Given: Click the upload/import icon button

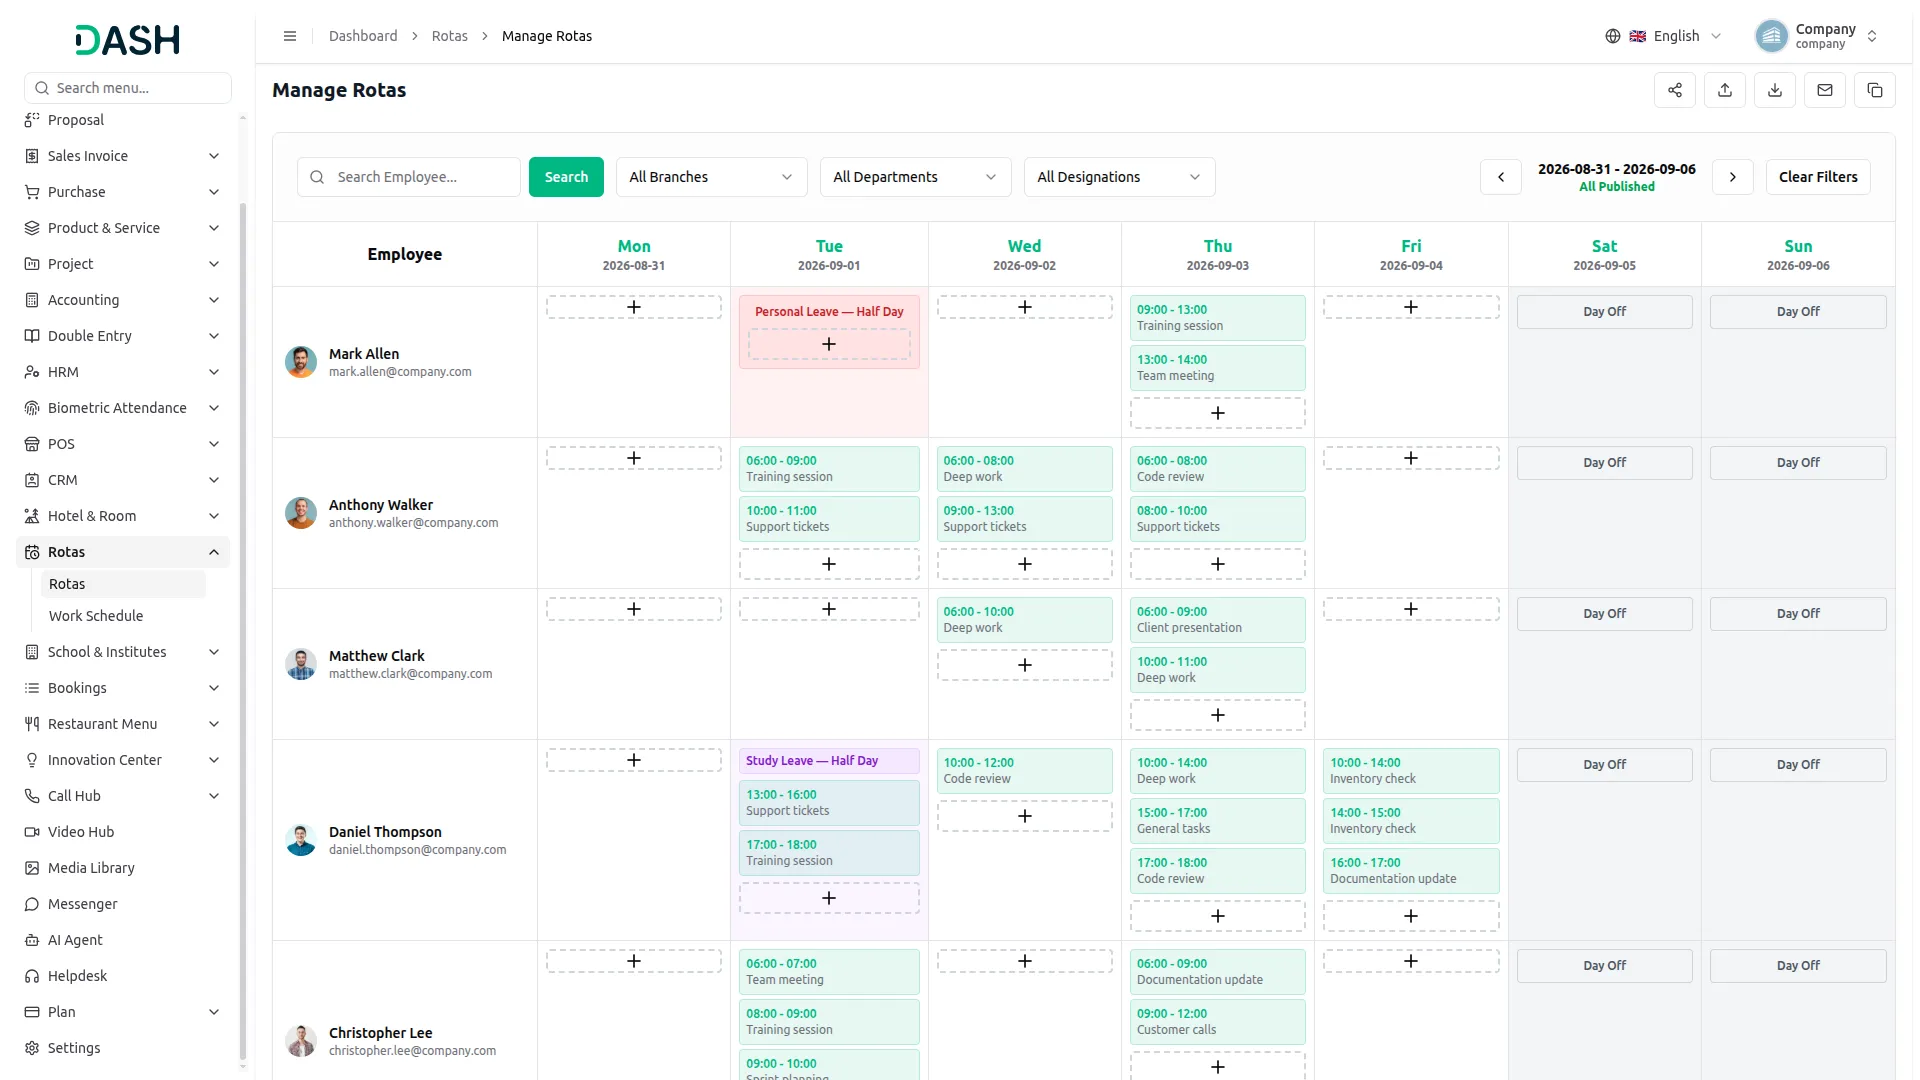Looking at the screenshot, I should (x=1725, y=90).
